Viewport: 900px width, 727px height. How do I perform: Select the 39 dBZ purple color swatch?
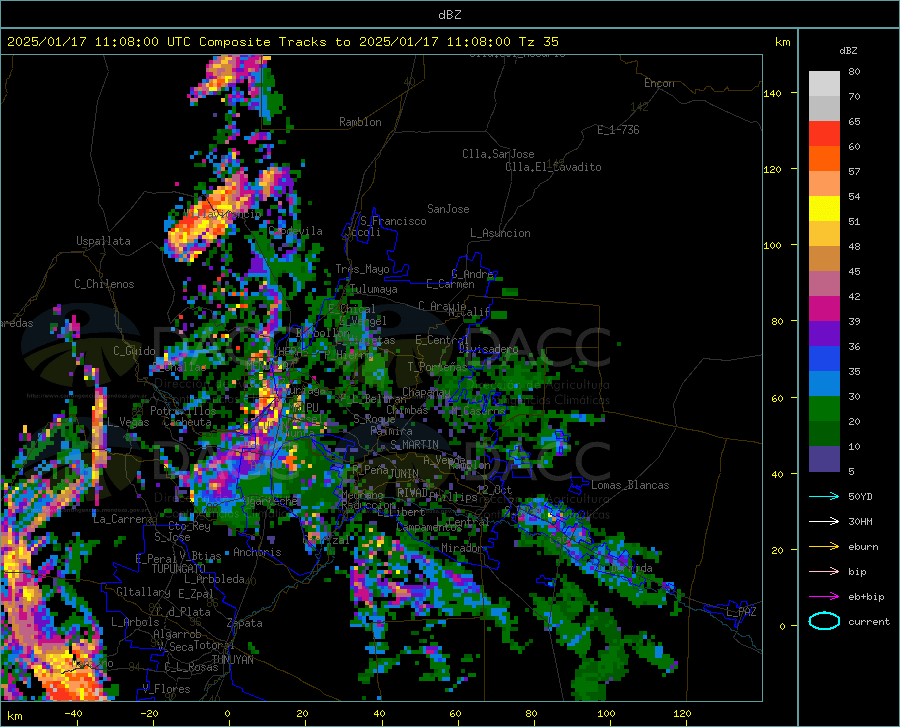click(824, 334)
